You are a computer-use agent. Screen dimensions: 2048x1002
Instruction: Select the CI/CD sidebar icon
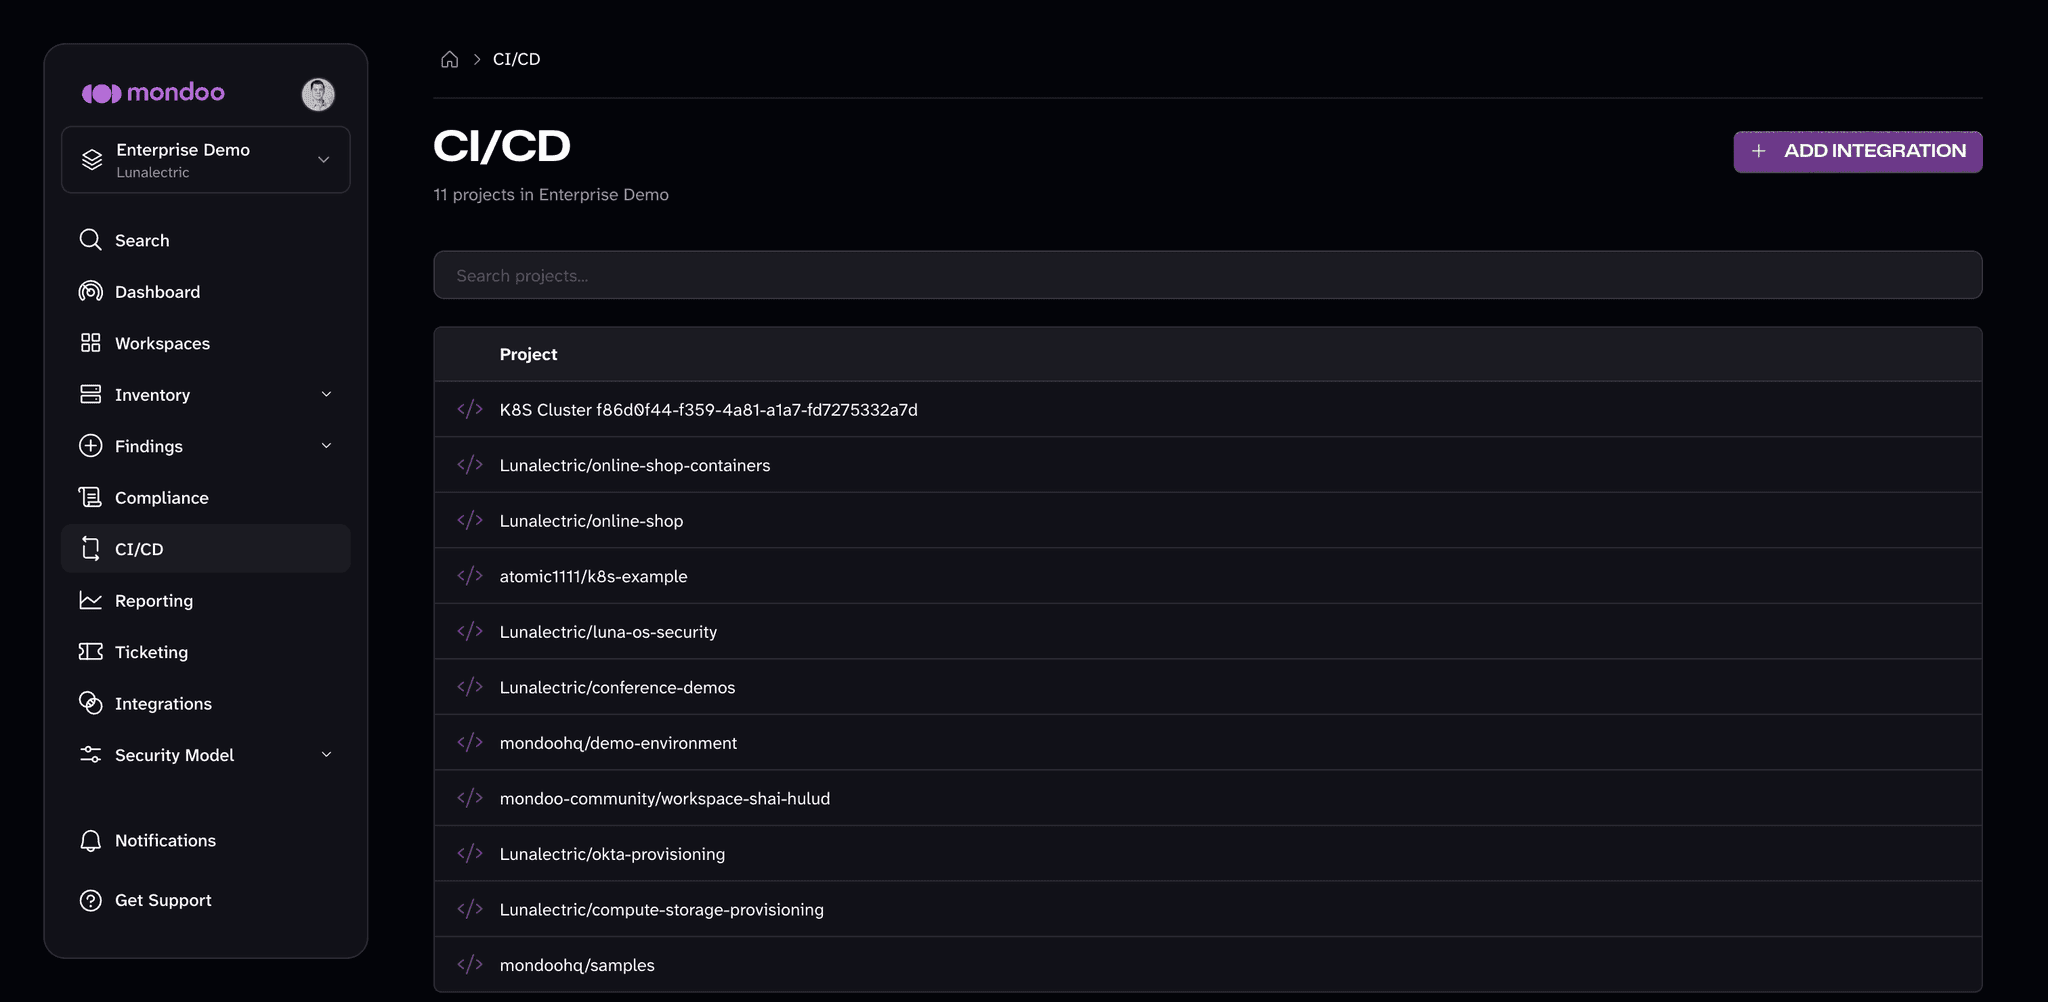pyautogui.click(x=91, y=549)
